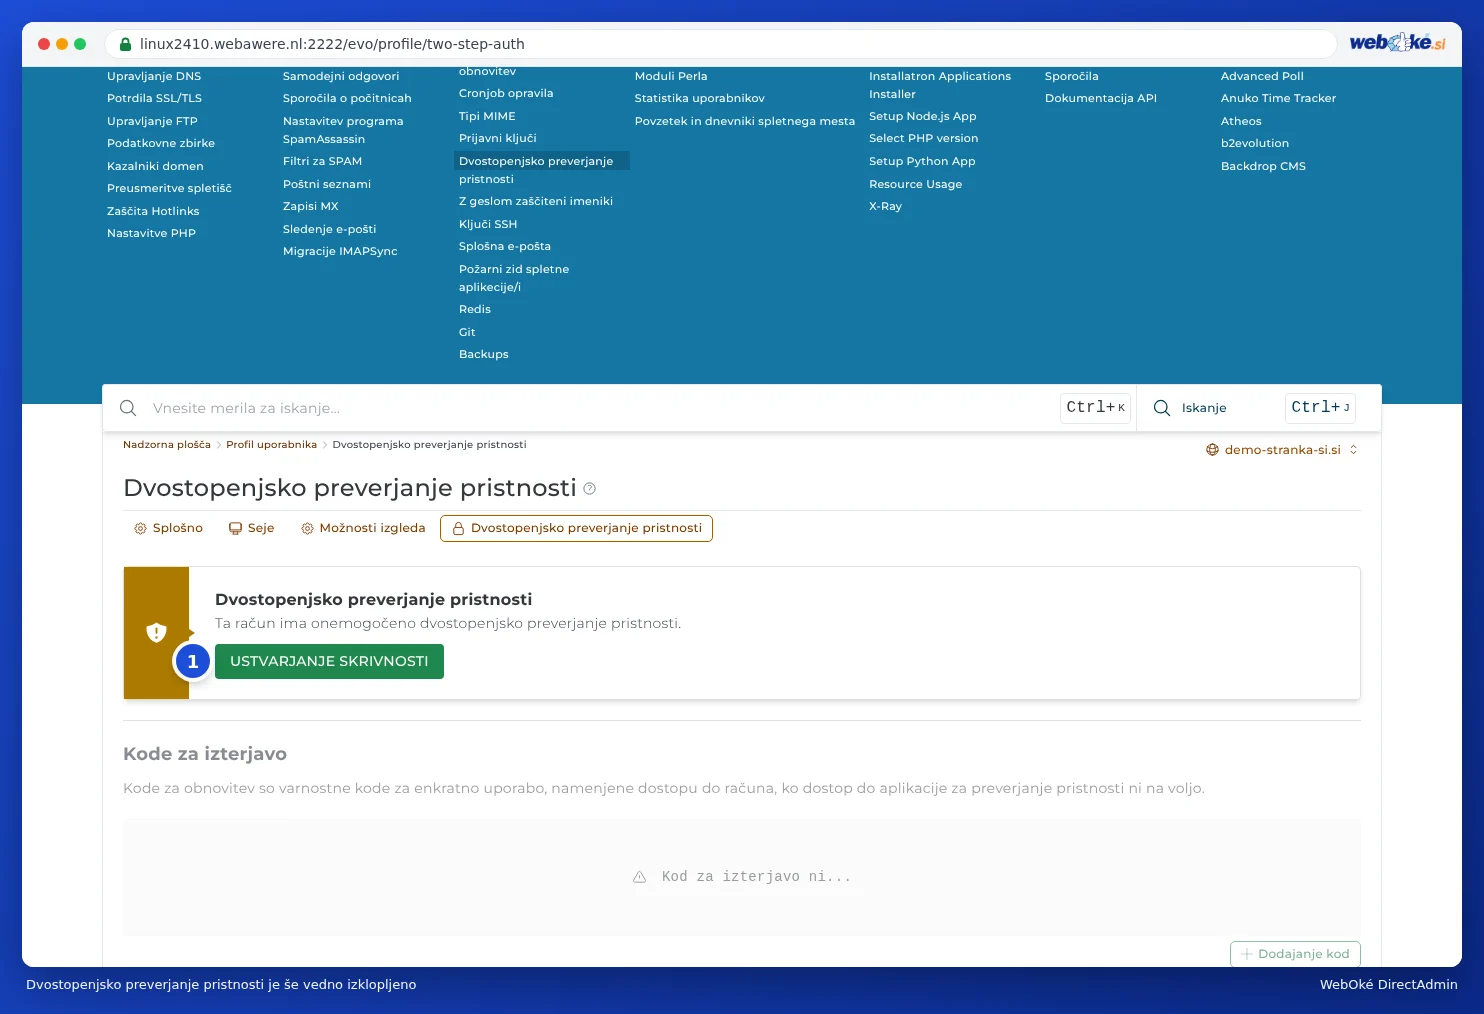Image resolution: width=1484 pixels, height=1014 pixels.
Task: Click the magnifier icon next to Iskanje
Action: tap(1162, 408)
